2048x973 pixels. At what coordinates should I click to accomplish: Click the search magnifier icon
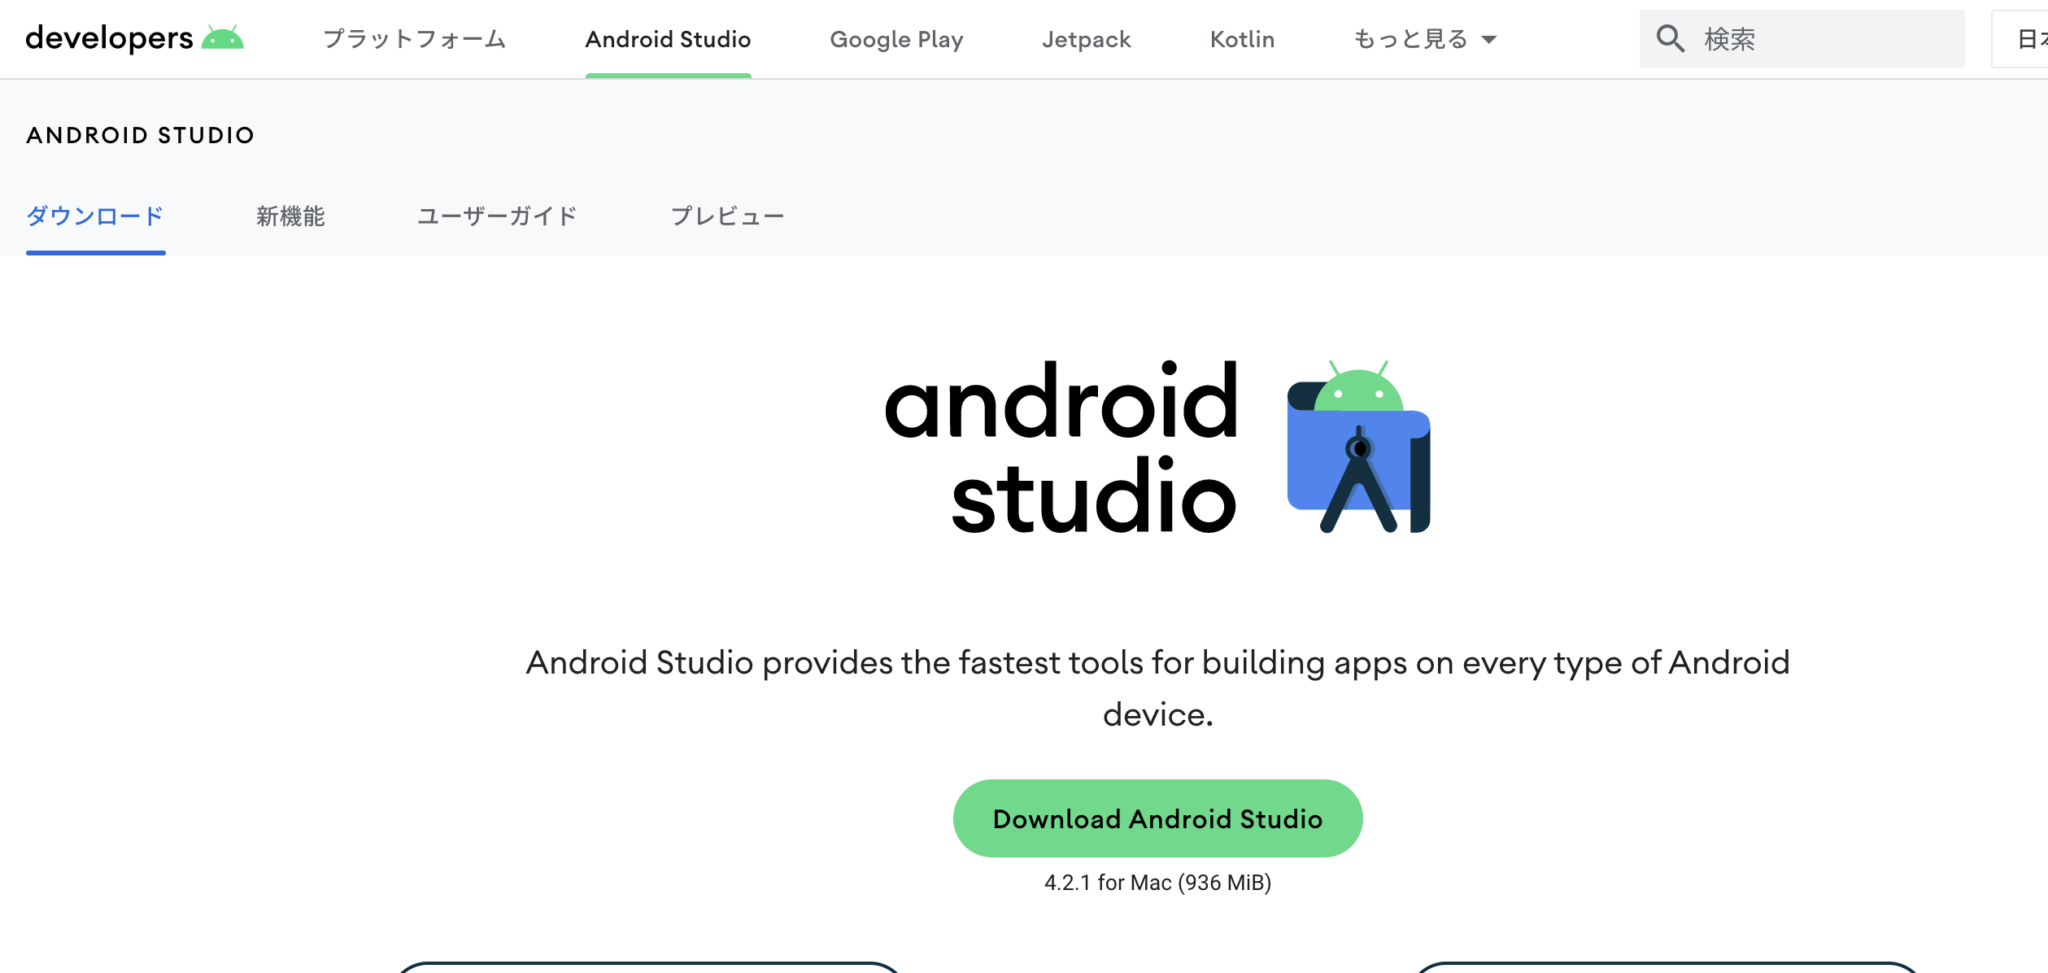1670,39
